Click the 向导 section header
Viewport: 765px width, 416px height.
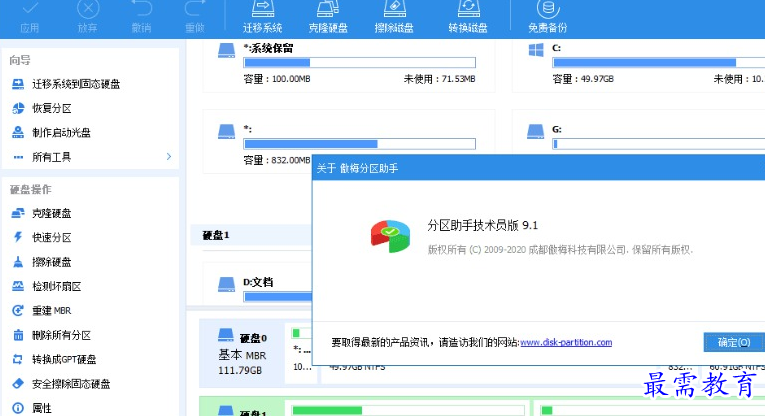[20, 60]
